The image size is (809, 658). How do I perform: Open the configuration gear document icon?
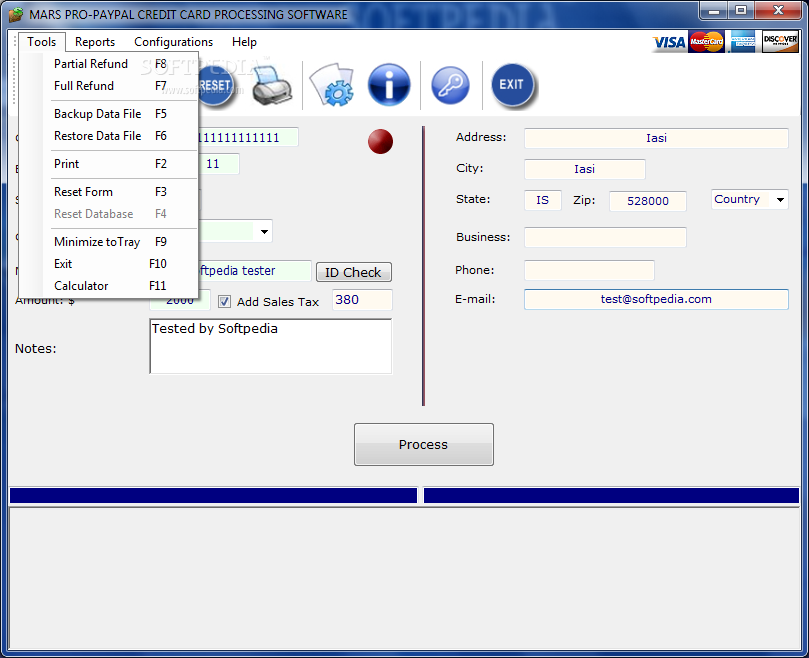(332, 85)
